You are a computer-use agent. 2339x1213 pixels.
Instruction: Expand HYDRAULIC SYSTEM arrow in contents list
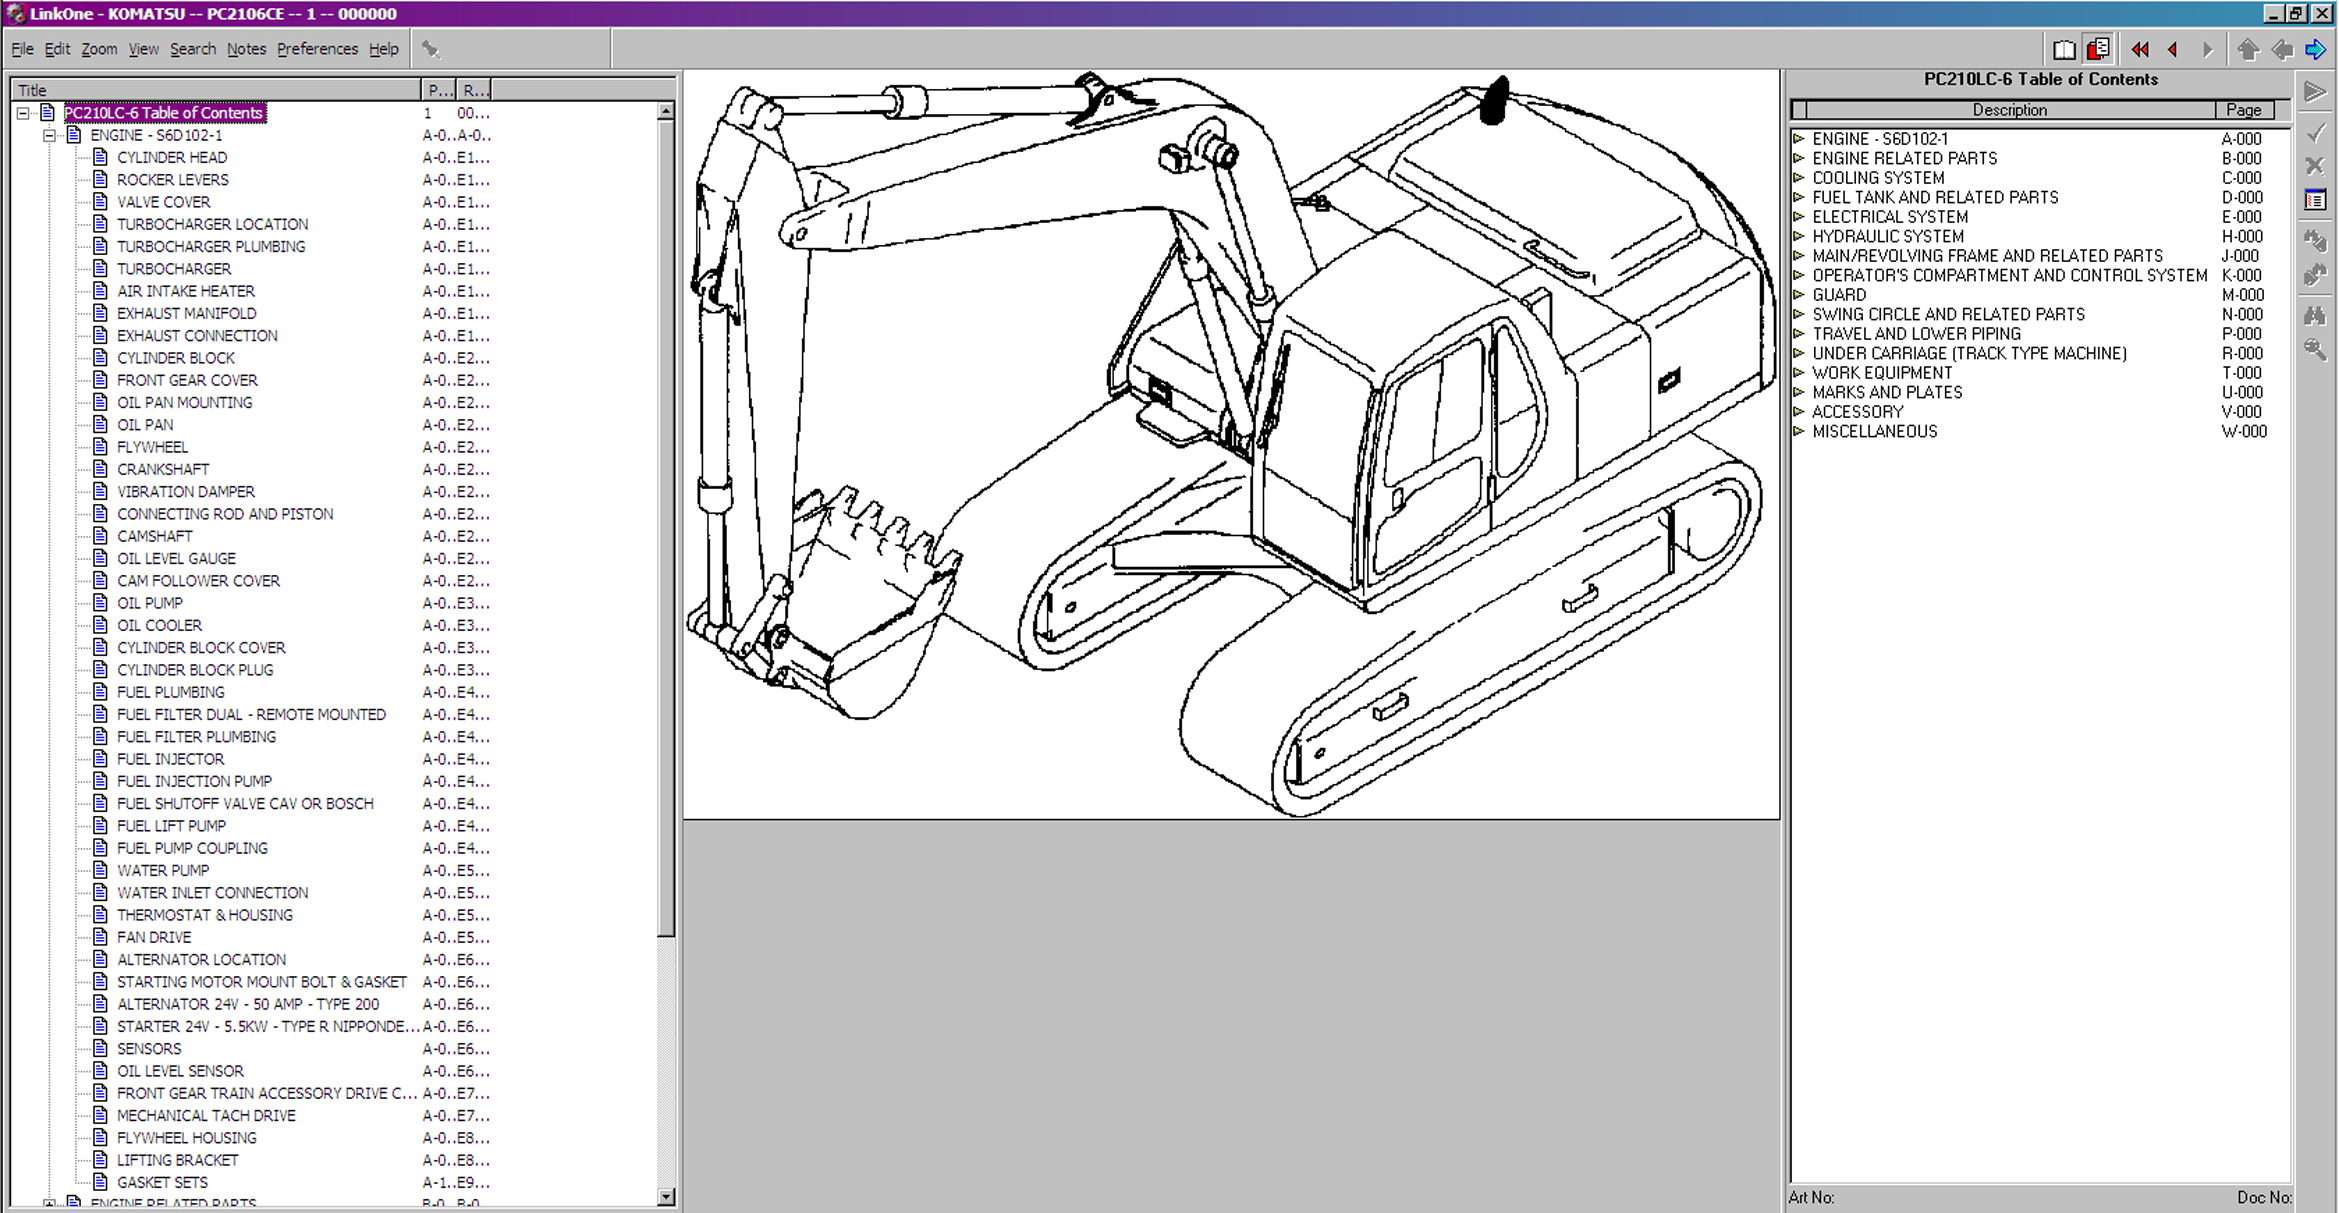1799,236
